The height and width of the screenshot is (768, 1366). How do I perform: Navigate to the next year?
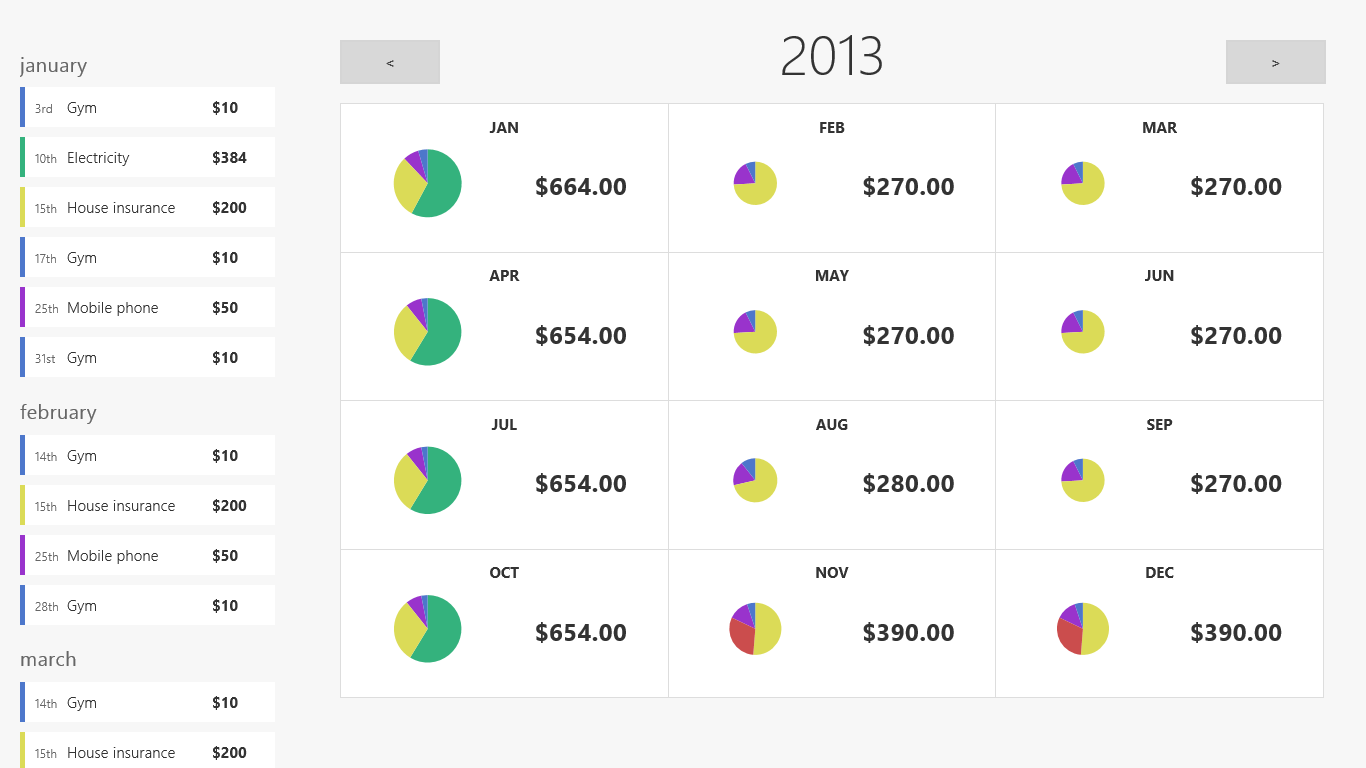(x=1275, y=61)
